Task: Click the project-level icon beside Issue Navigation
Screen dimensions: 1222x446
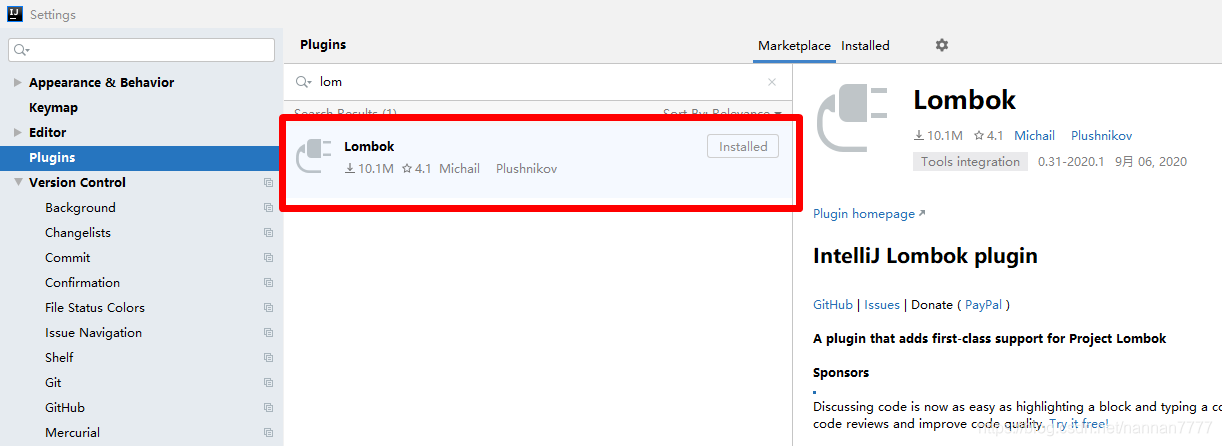Action: (268, 333)
